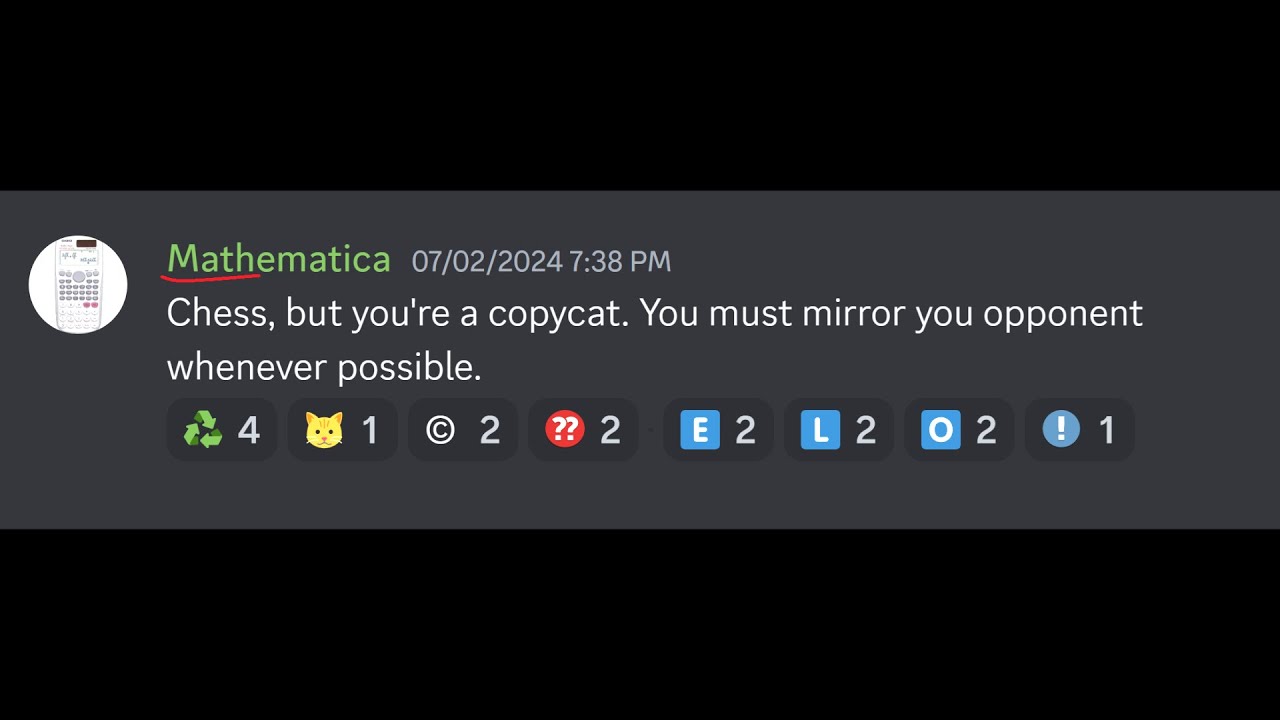This screenshot has width=1280, height=720.
Task: Click the copyright symbol reaction
Action: [463, 430]
